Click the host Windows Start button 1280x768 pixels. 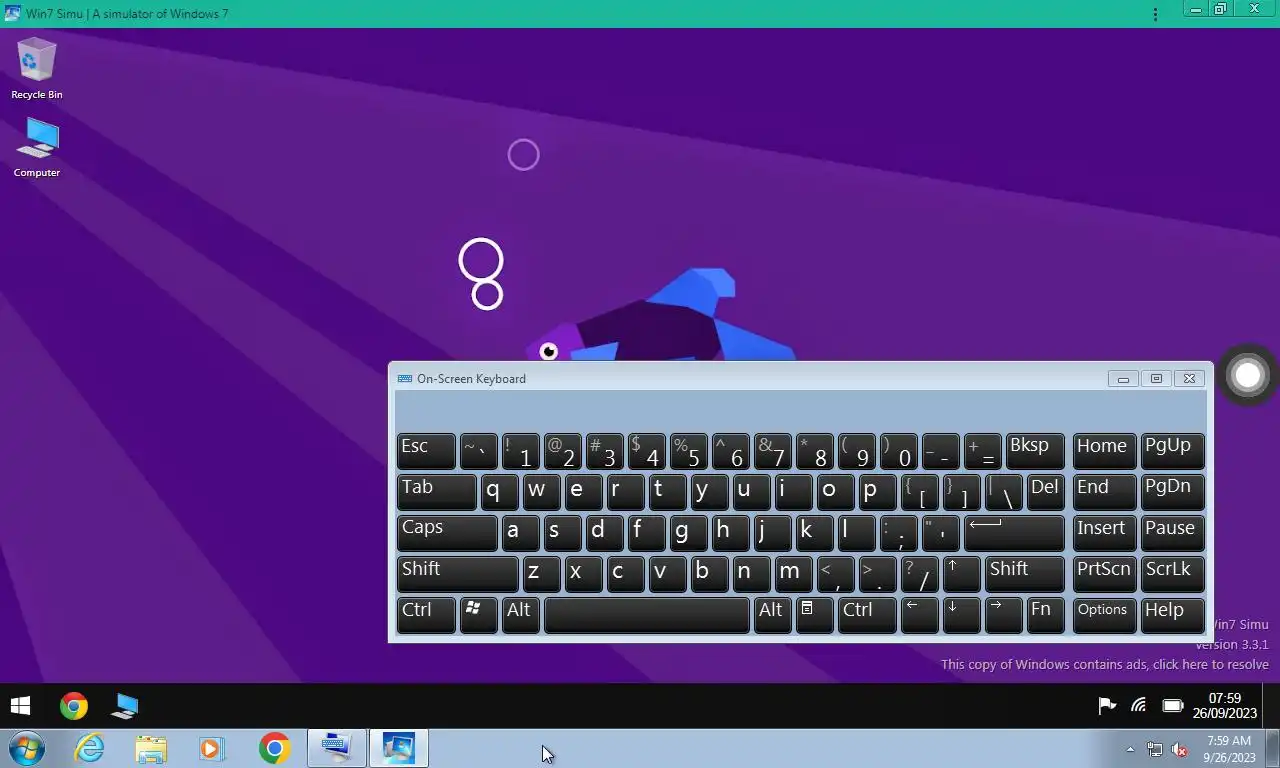(20, 706)
